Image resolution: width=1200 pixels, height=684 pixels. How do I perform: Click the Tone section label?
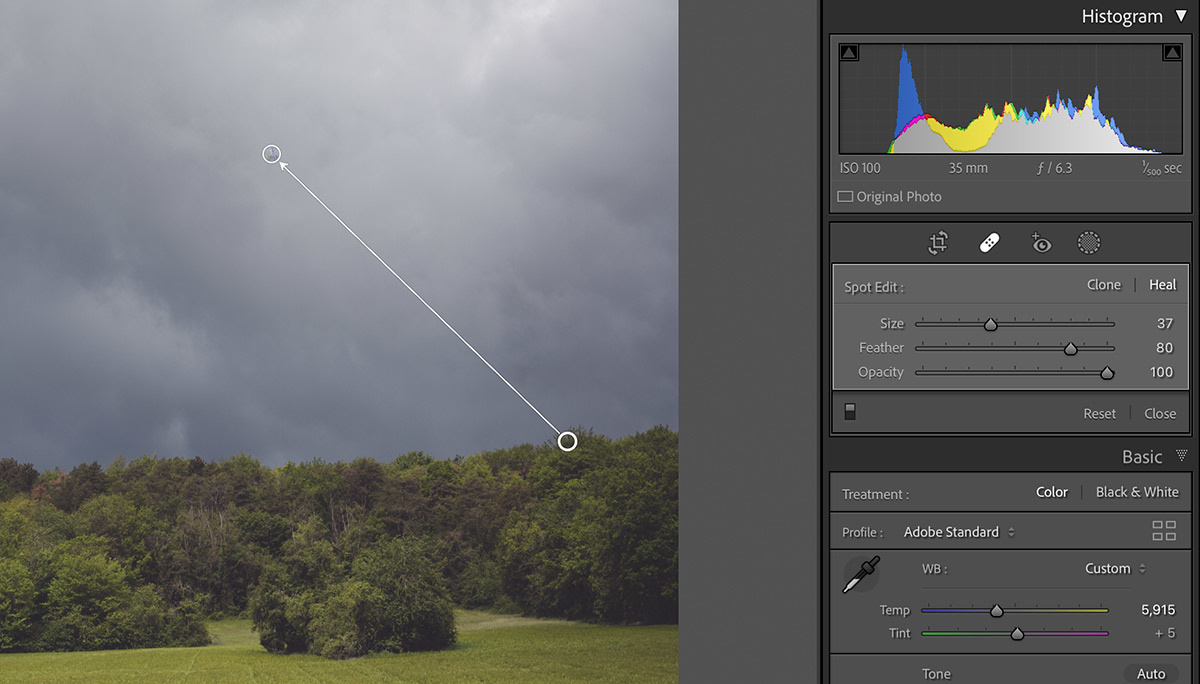[936, 674]
